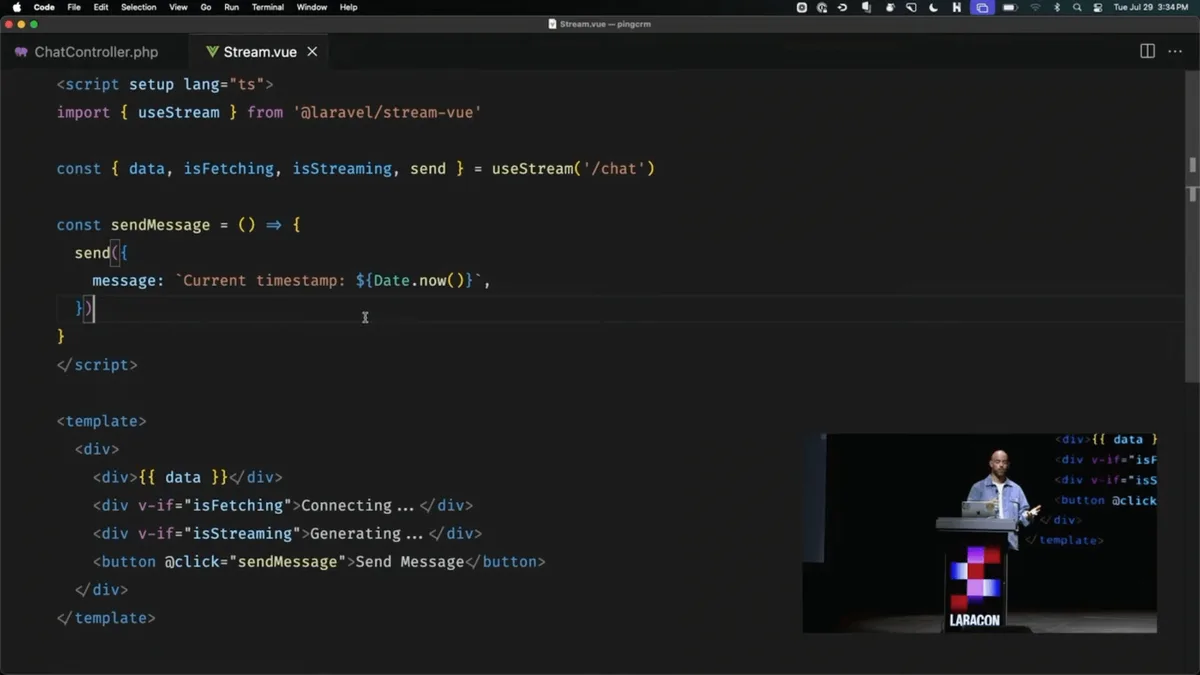Viewport: 1200px width, 675px height.
Task: Open Spotlight search magnifier icon
Action: click(1077, 7)
